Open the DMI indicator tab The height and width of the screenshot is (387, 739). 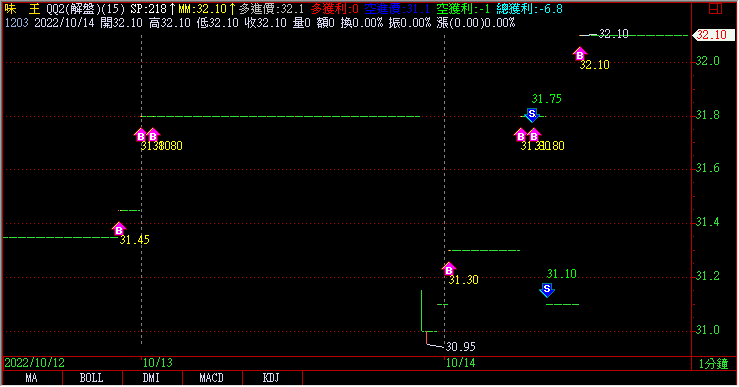coord(152,378)
